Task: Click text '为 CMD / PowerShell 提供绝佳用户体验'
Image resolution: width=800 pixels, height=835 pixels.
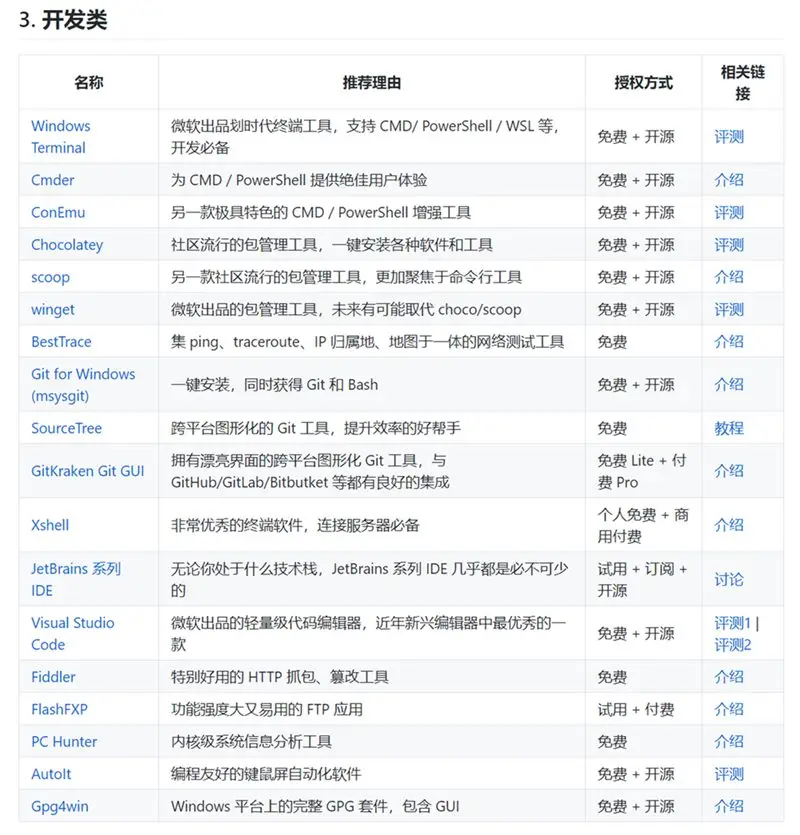Action: pos(299,180)
